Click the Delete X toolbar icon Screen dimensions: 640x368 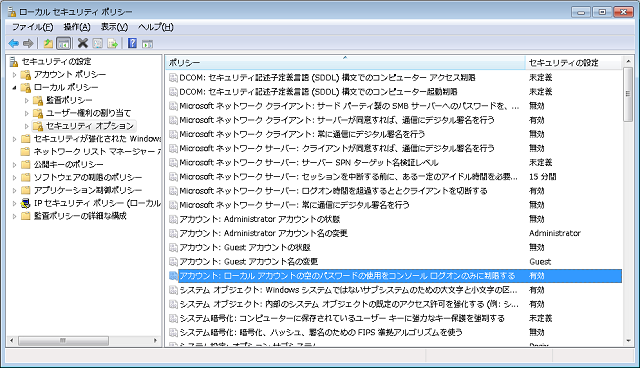click(x=83, y=43)
